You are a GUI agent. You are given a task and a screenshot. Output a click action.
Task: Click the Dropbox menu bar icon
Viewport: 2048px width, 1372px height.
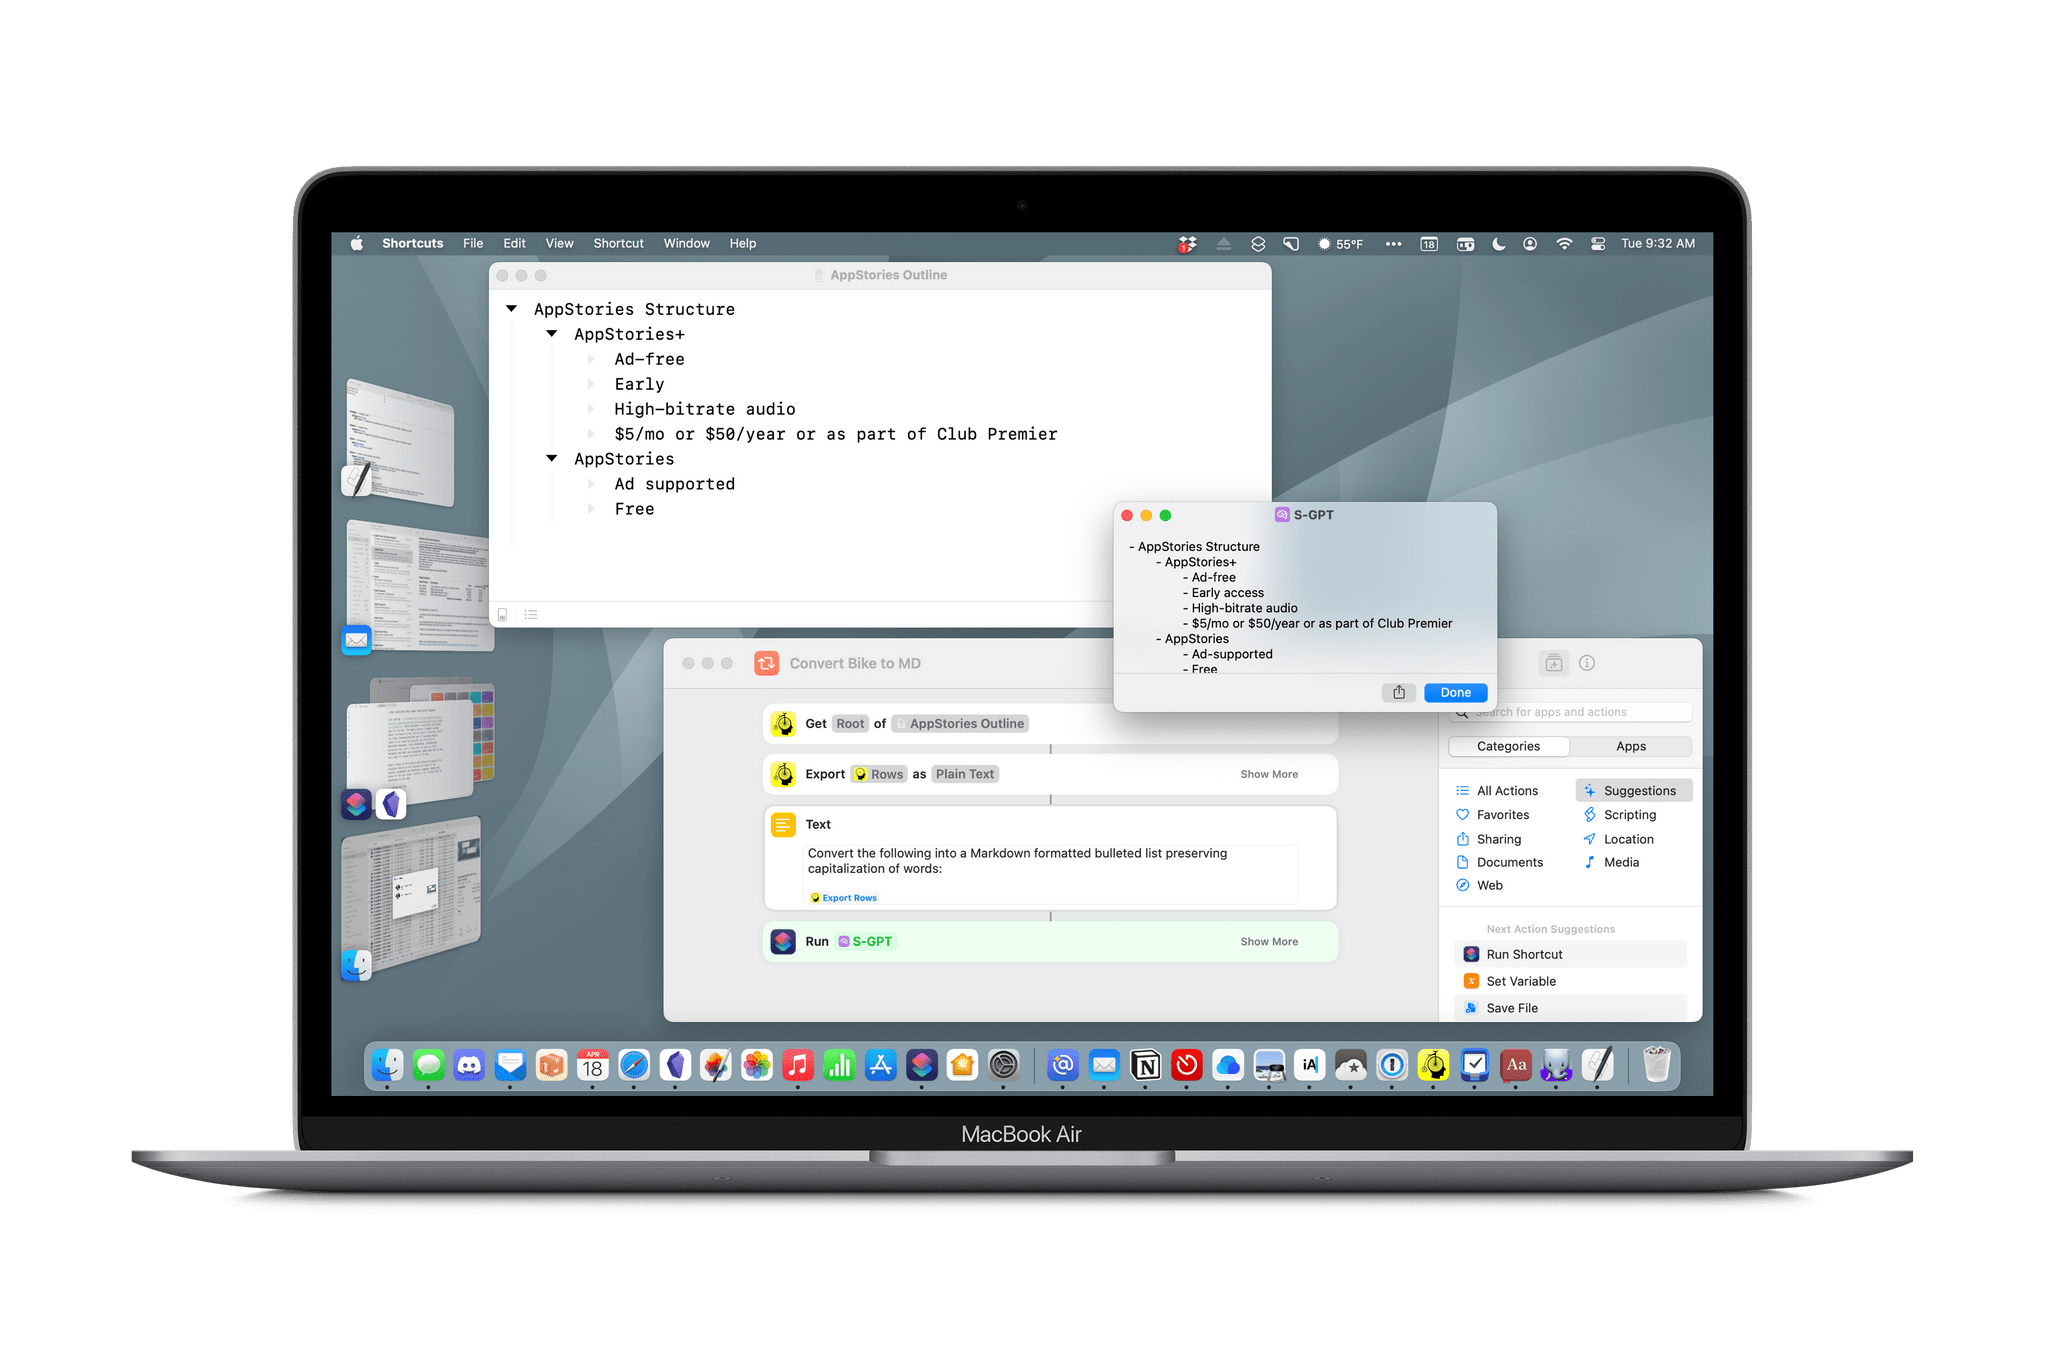point(1187,243)
